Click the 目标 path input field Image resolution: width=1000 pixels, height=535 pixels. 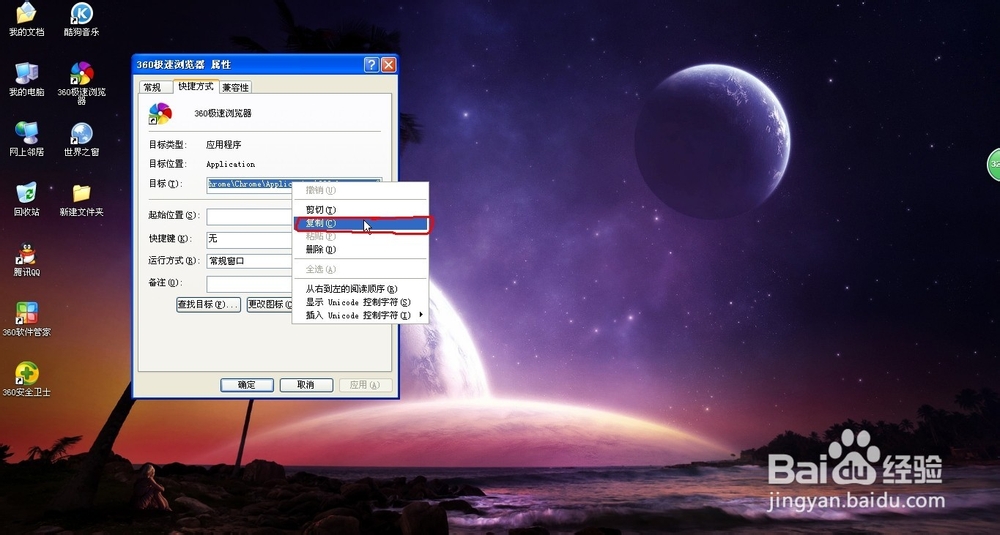tap(294, 184)
